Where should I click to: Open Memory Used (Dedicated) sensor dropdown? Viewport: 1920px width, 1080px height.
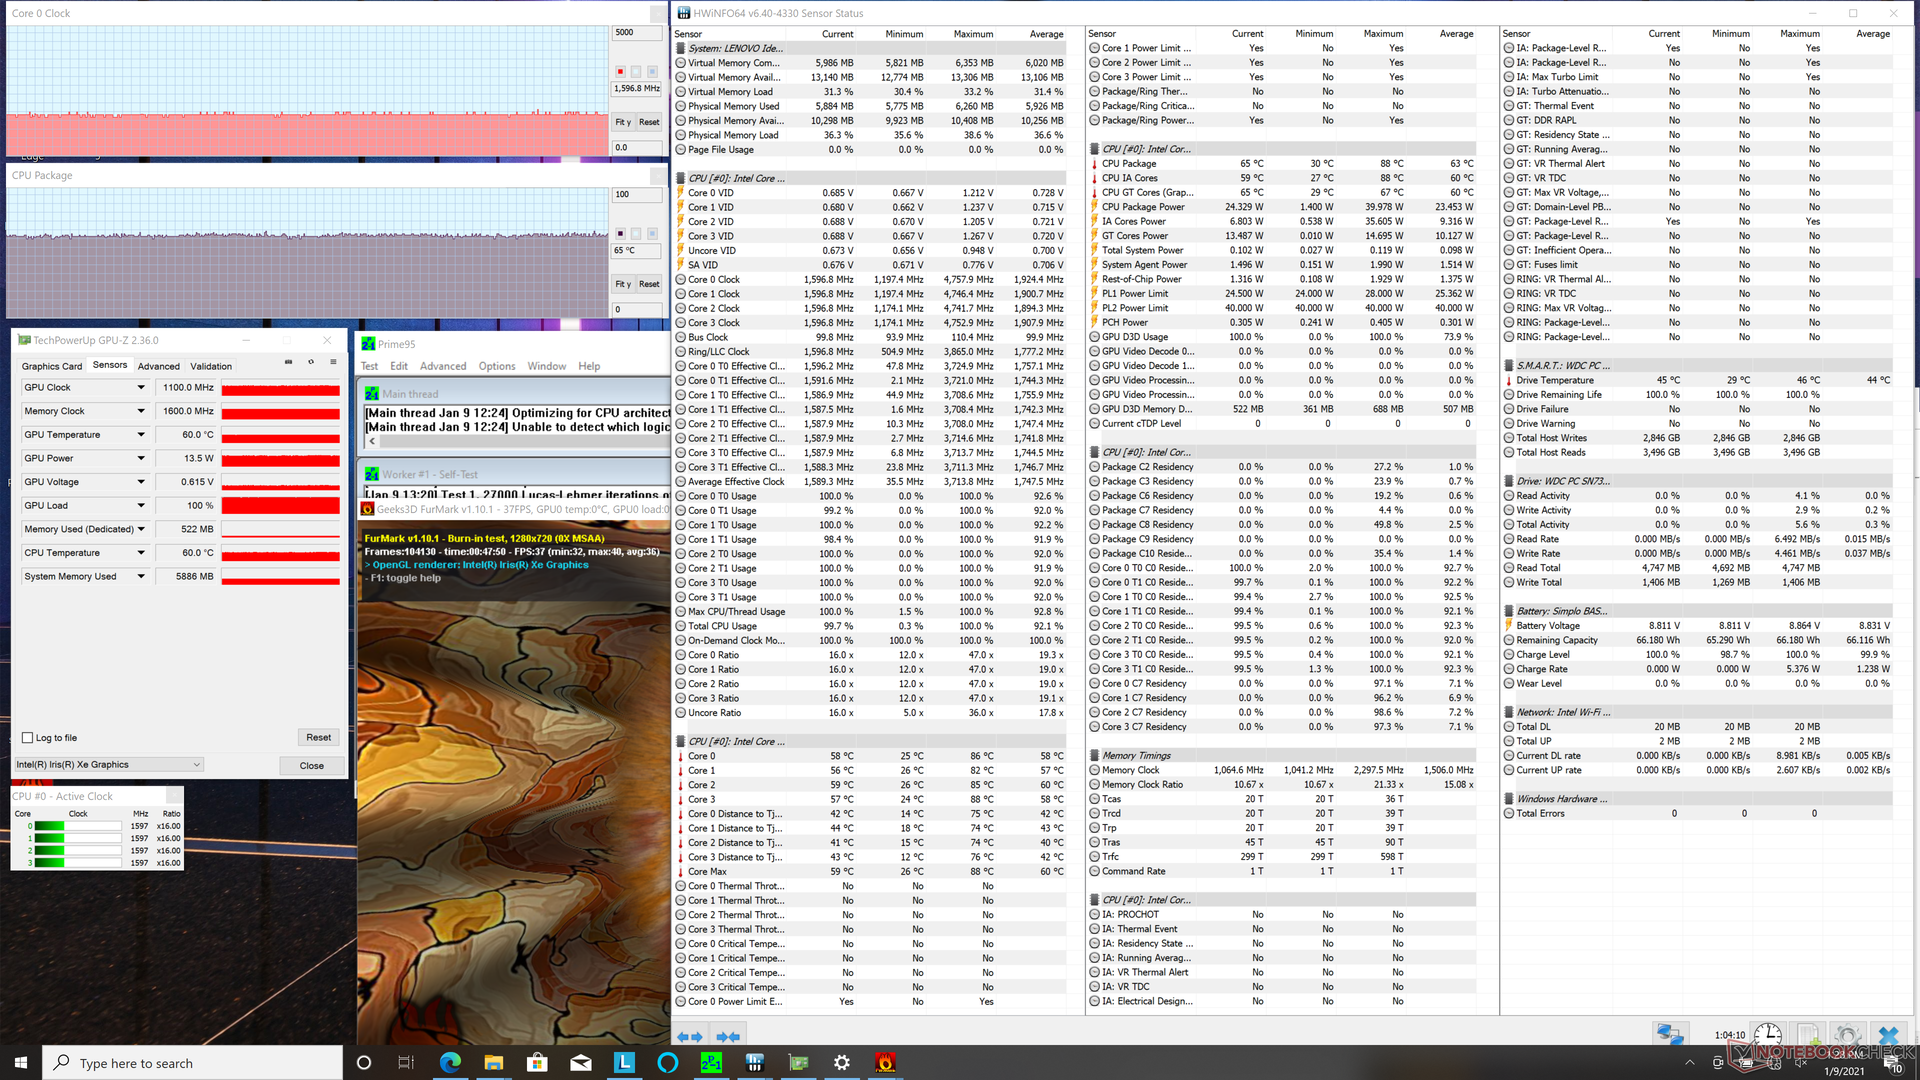141,529
